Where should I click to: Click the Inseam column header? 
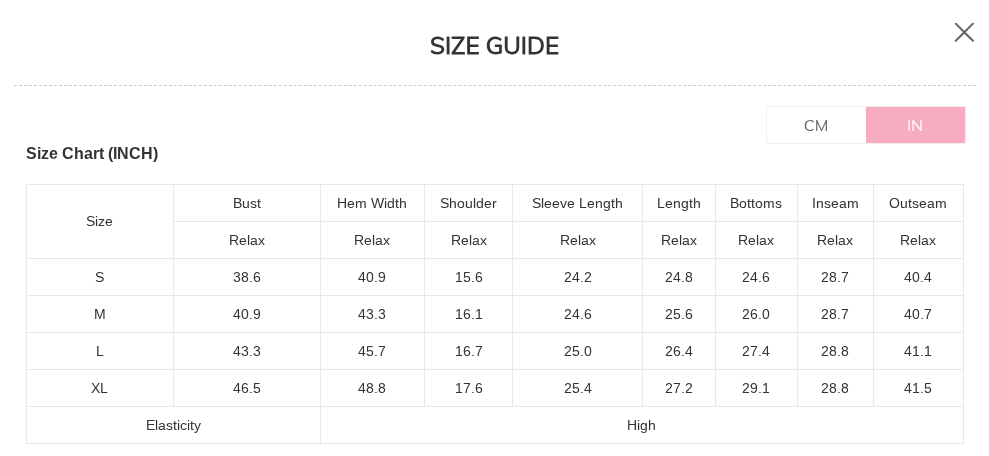pos(835,203)
